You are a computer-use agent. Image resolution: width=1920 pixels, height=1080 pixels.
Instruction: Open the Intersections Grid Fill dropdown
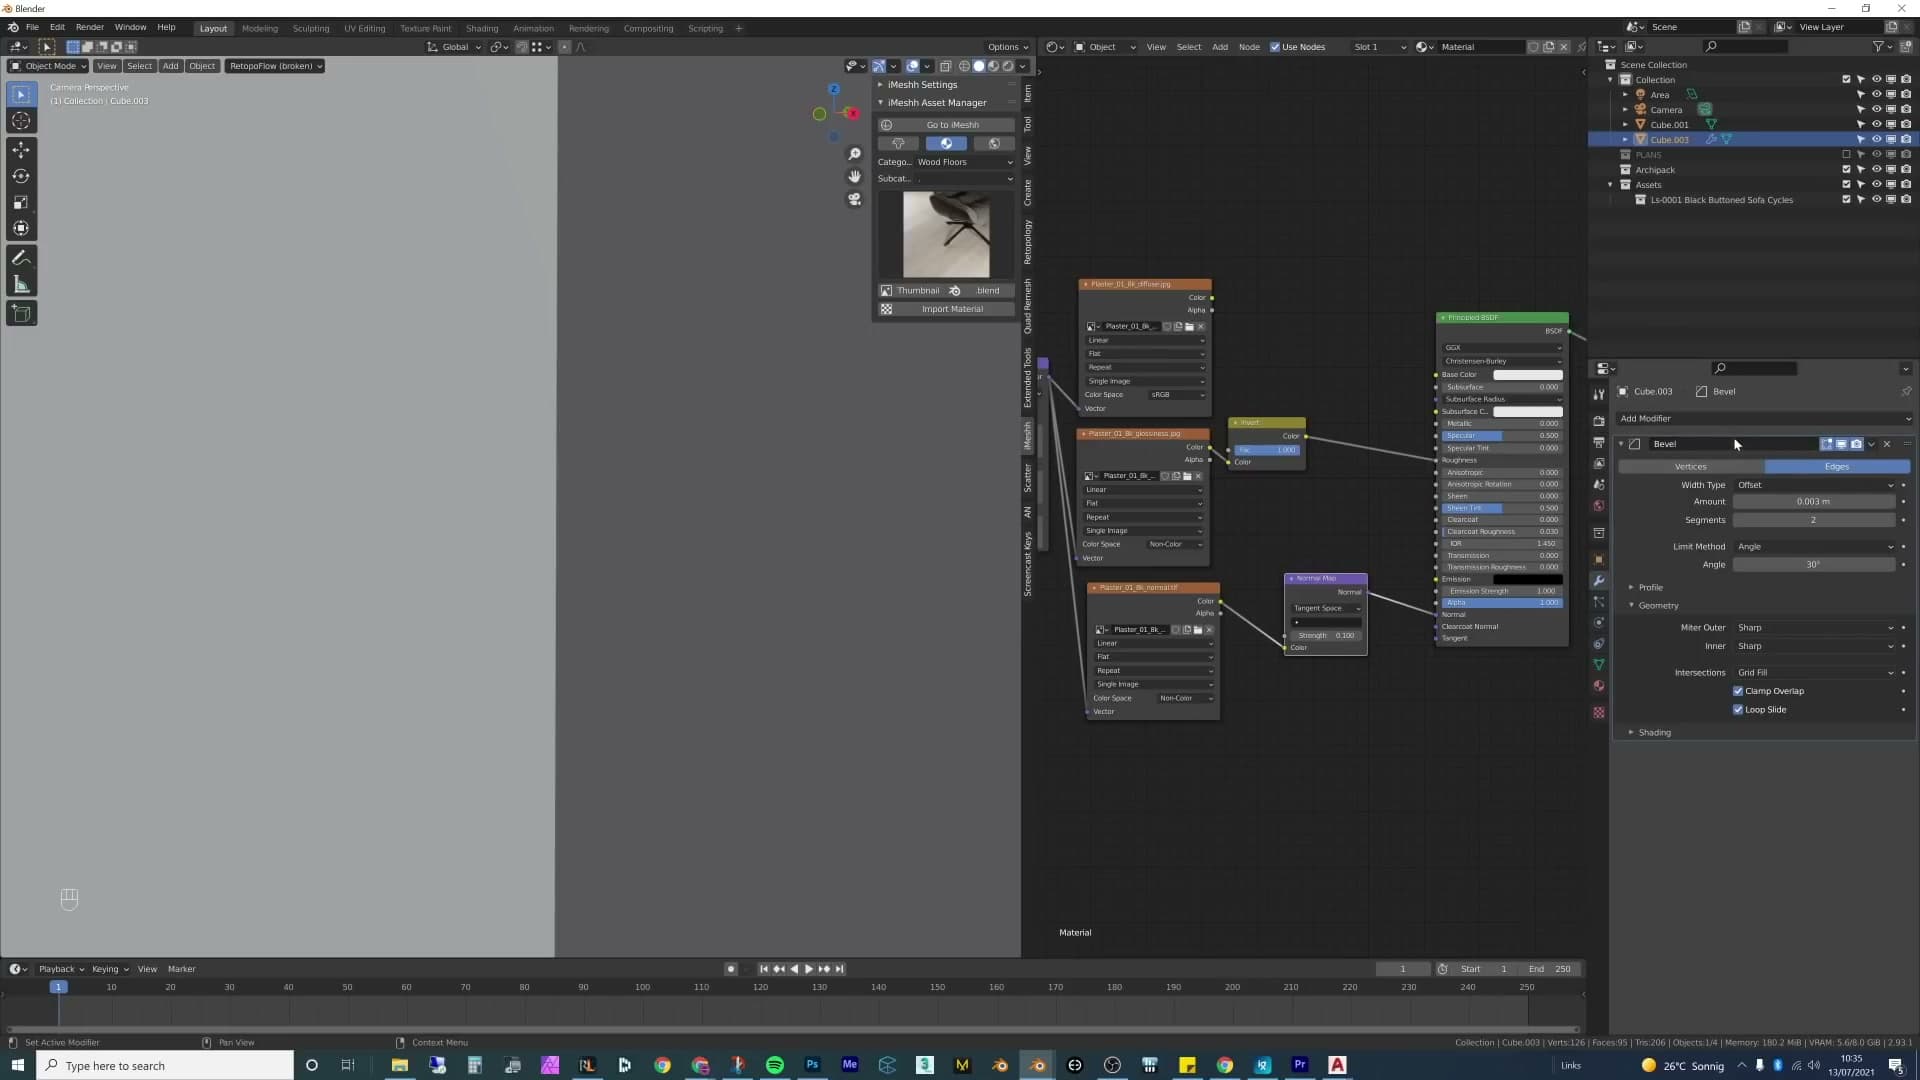[1815, 673]
